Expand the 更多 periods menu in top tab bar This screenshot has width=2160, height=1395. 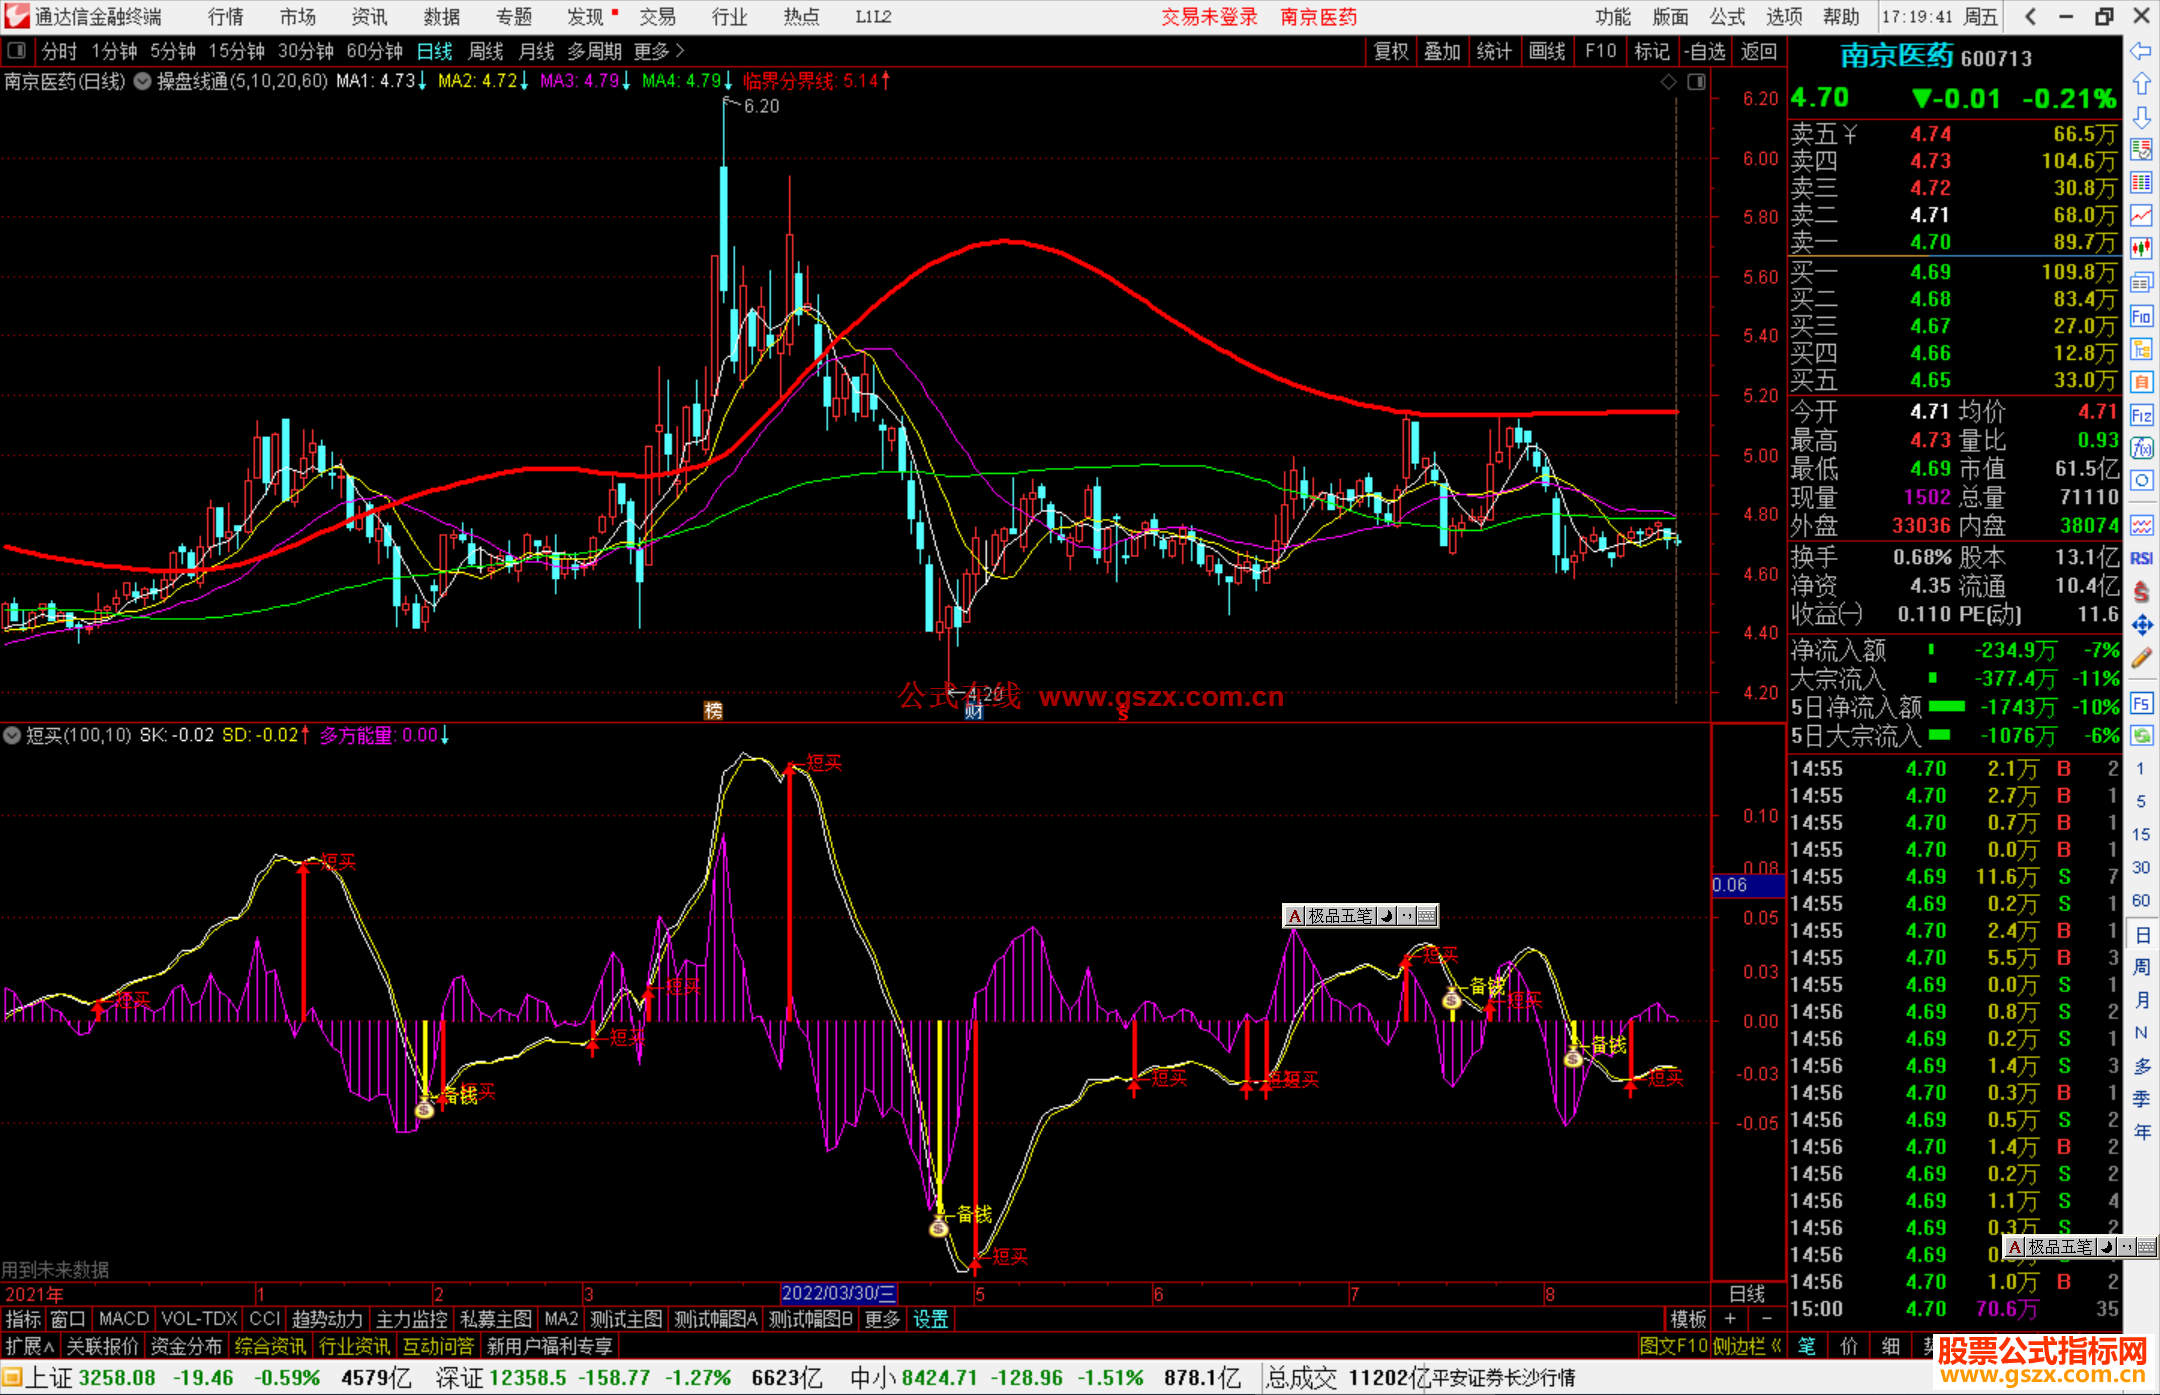click(659, 51)
